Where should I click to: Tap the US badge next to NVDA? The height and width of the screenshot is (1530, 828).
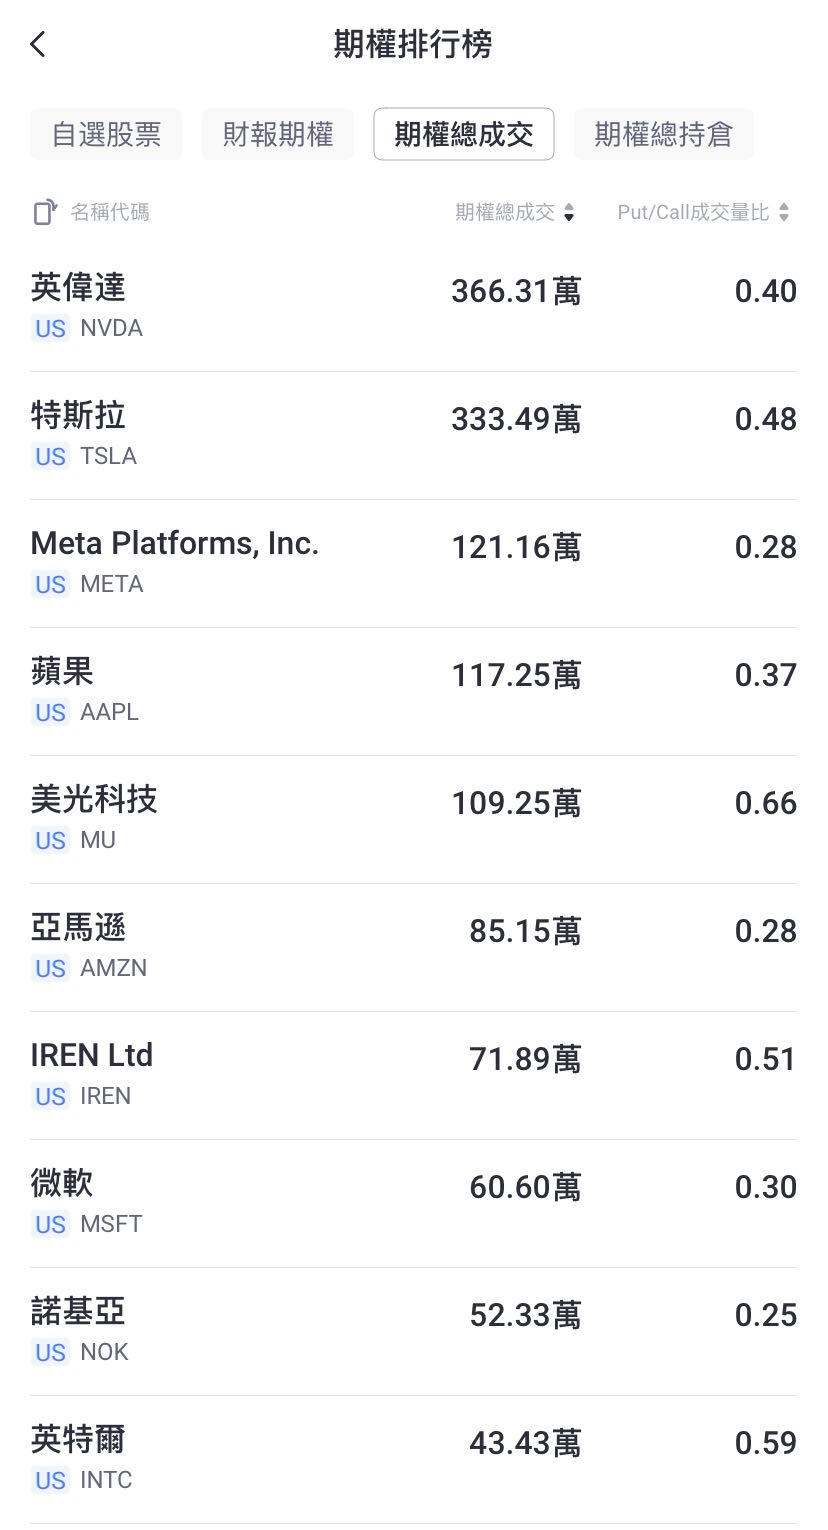50,328
